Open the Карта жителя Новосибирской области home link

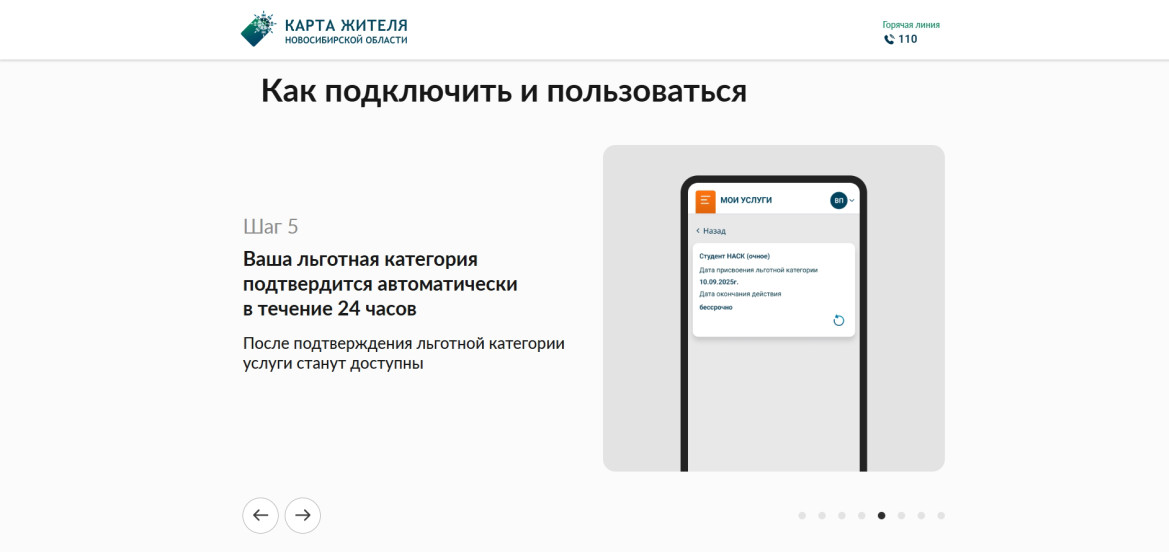(324, 30)
